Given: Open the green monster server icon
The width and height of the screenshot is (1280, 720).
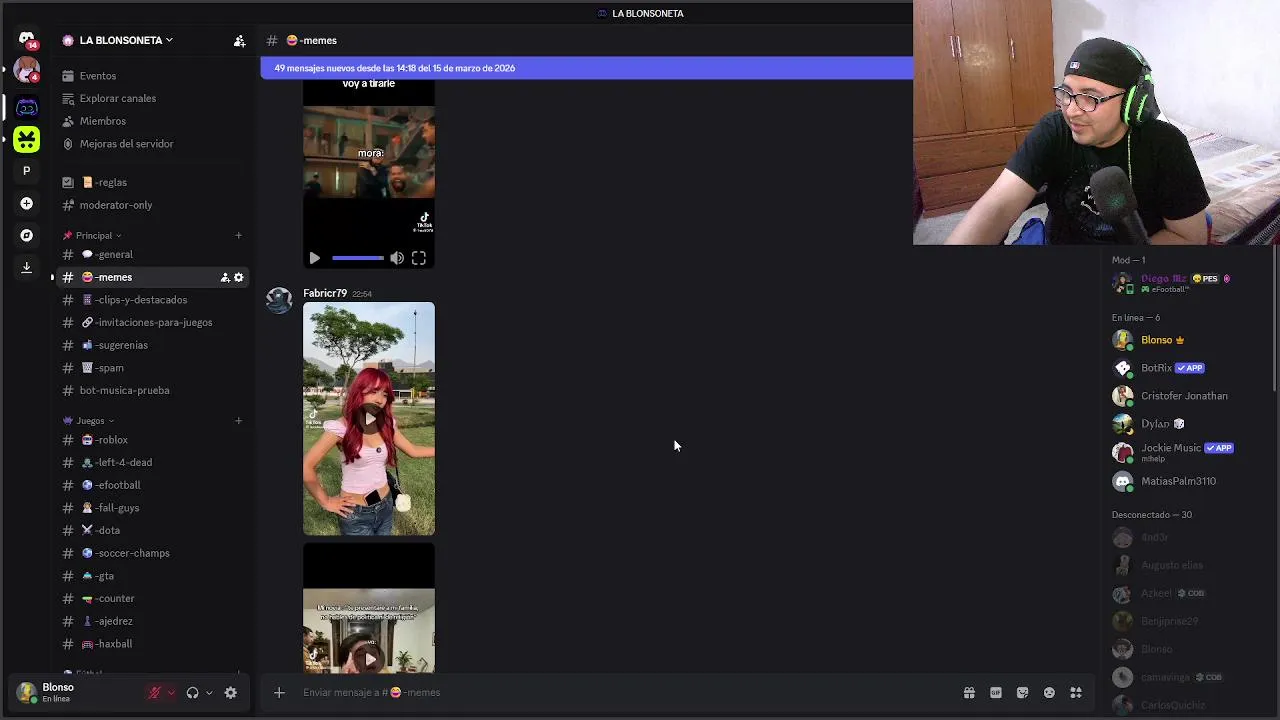Looking at the screenshot, I should coord(27,139).
